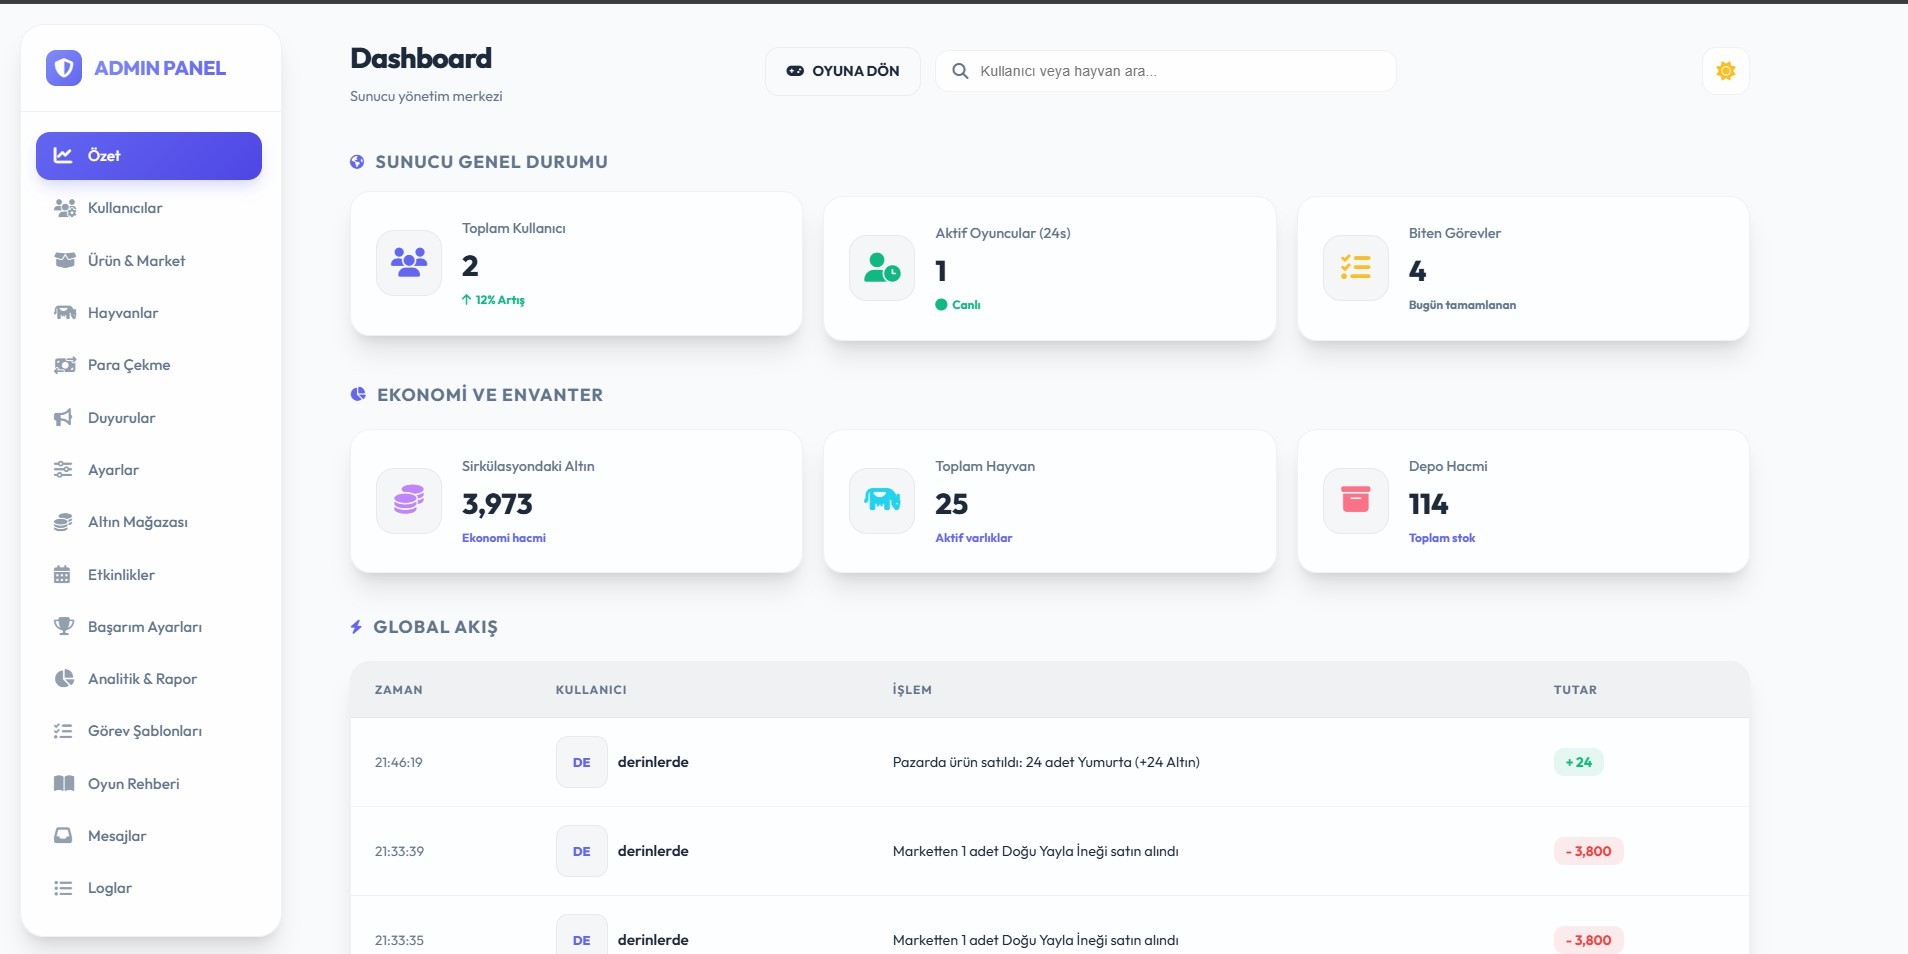Click the derinlerde username in 21:33:39 row
This screenshot has height=954, width=1908.
pos(653,851)
